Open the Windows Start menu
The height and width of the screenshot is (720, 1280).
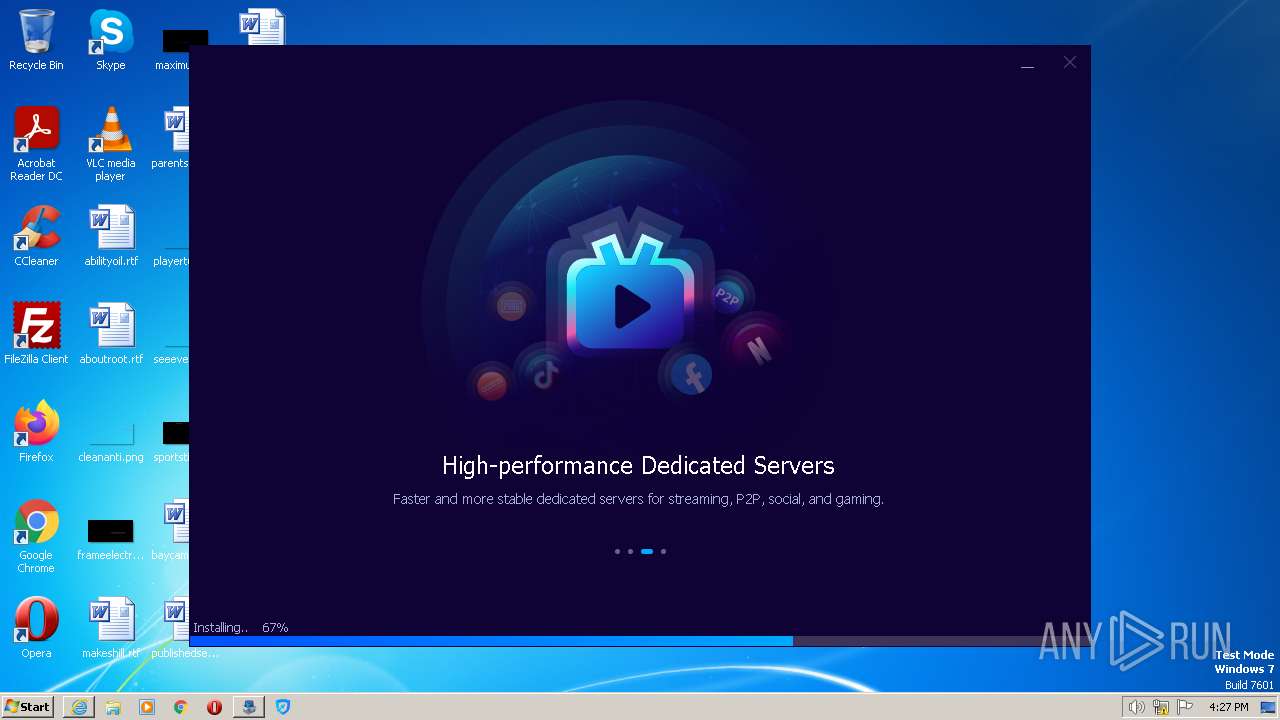pos(28,706)
